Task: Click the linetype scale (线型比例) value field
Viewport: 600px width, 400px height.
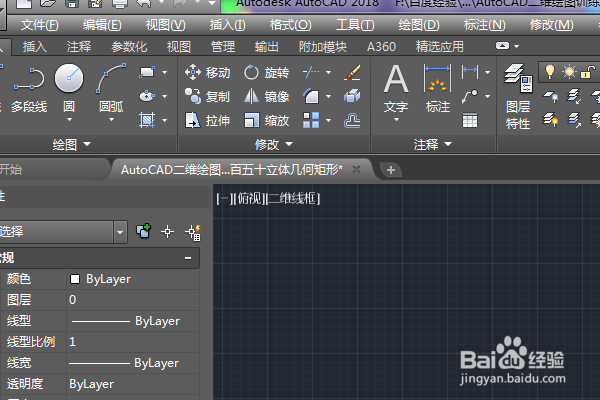Action: 132,341
